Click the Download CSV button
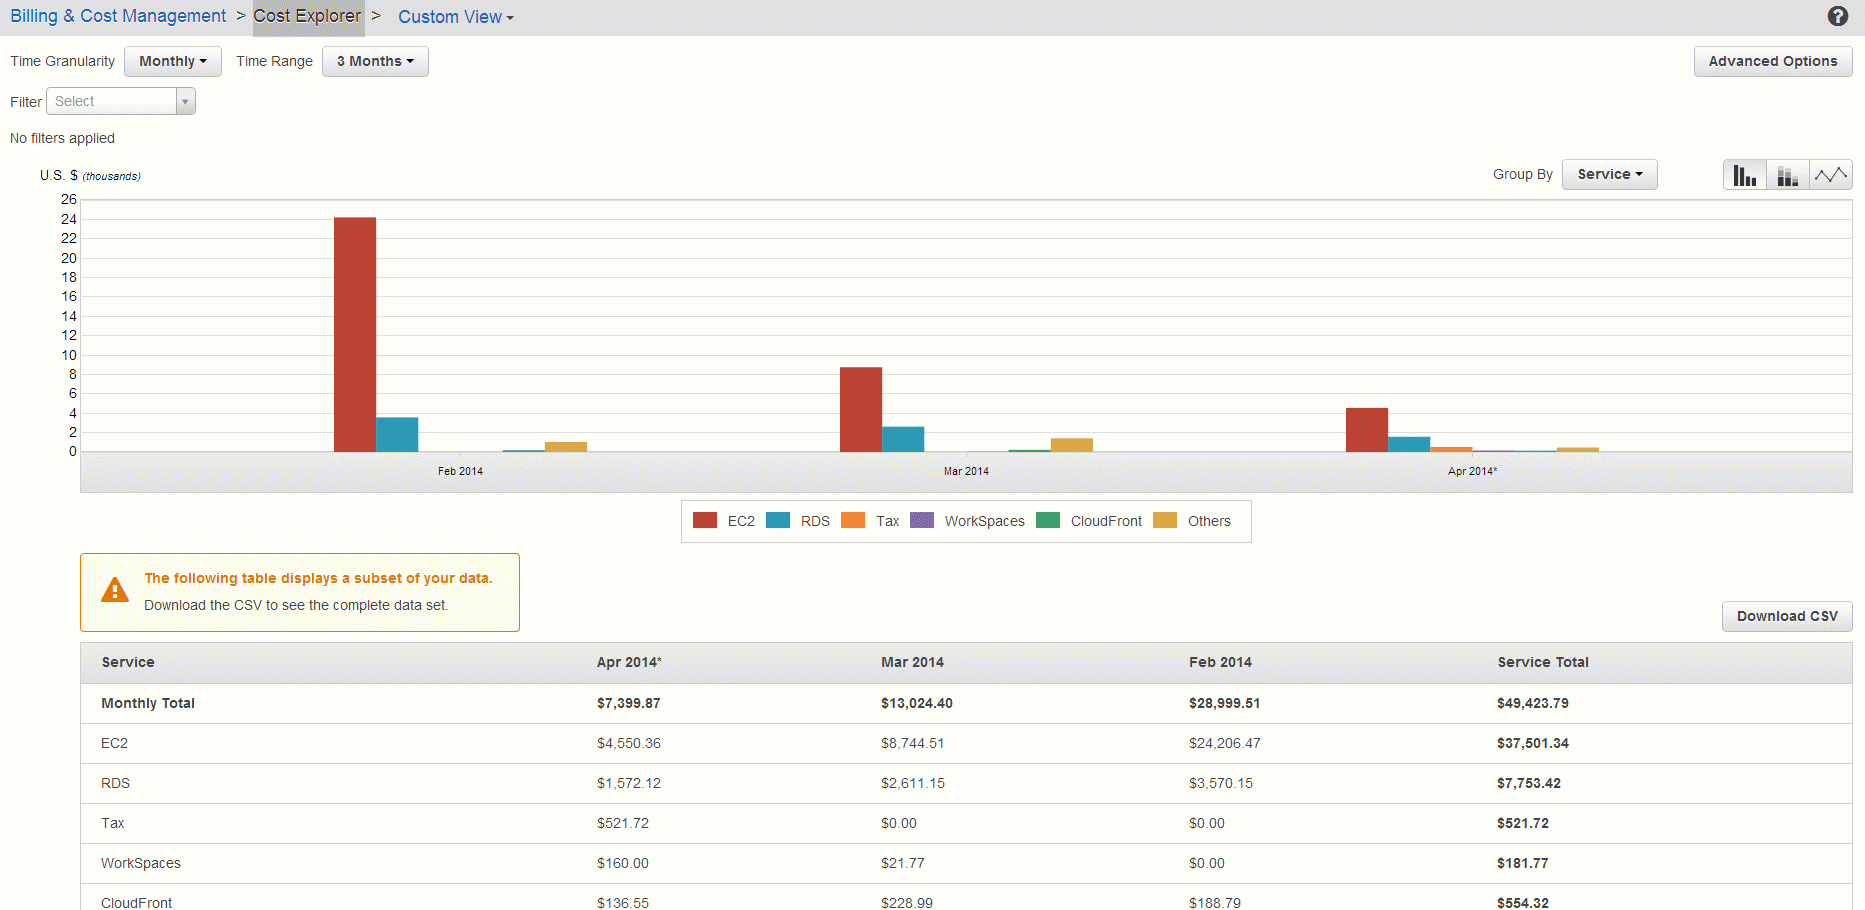This screenshot has width=1865, height=910. [1787, 616]
